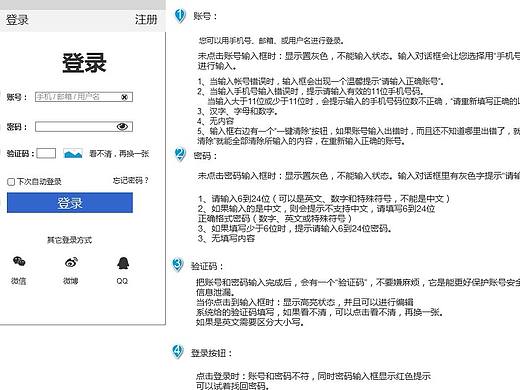Click the line 3、无填写内容
Screen dimensions: 520x390
click(x=226, y=238)
